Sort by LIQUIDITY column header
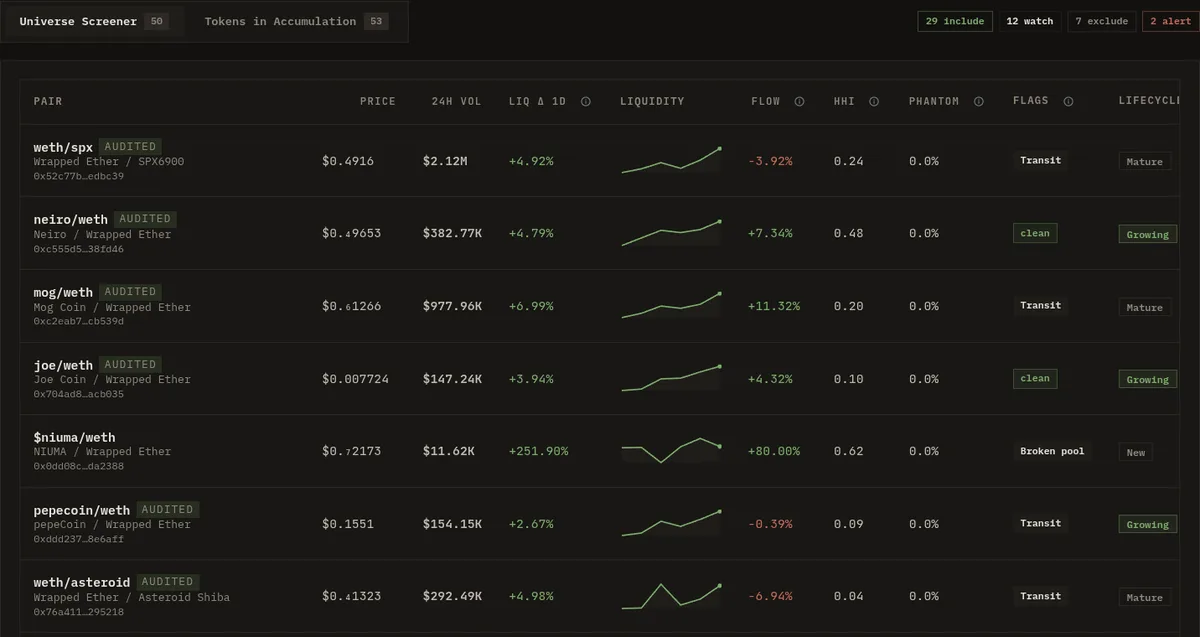The image size is (1200, 637). (652, 101)
